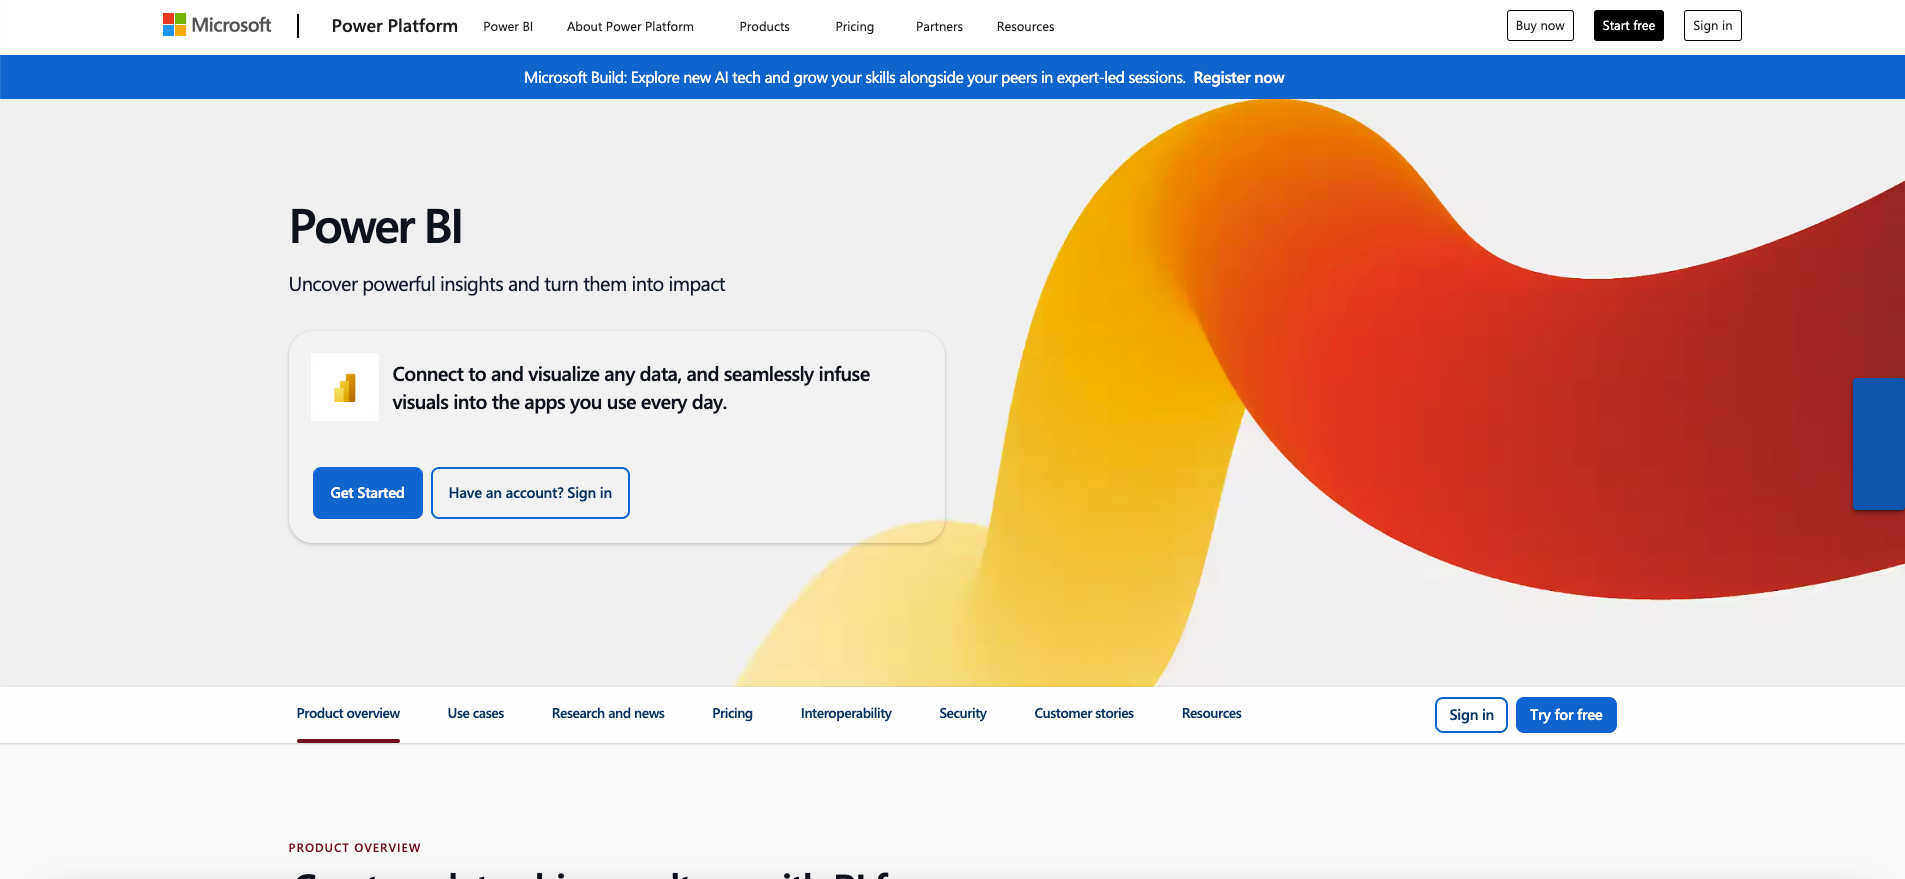Screen dimensions: 1905x879
Task: Jump to the Security tab
Action: tap(963, 714)
